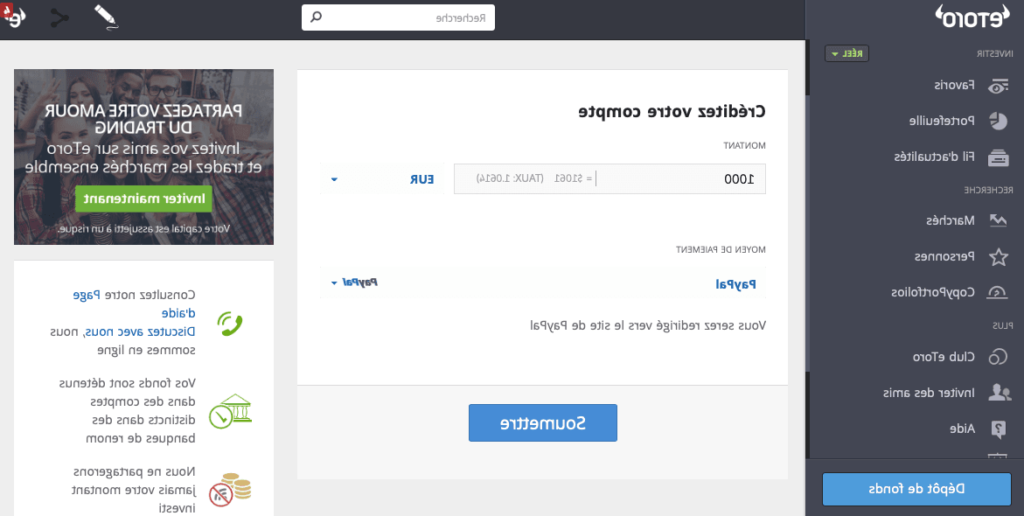Click the Dépôt de fonds button
1024x516 pixels.
click(915, 488)
